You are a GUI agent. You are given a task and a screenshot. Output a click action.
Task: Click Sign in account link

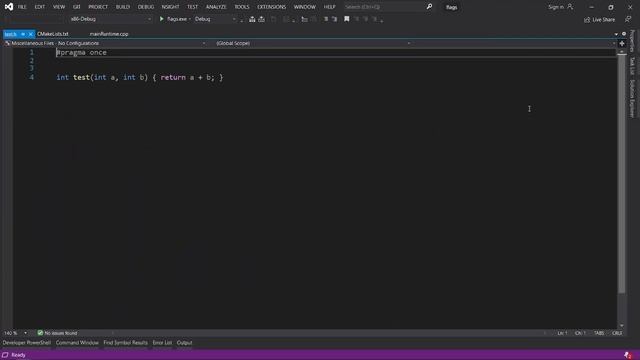click(560, 7)
